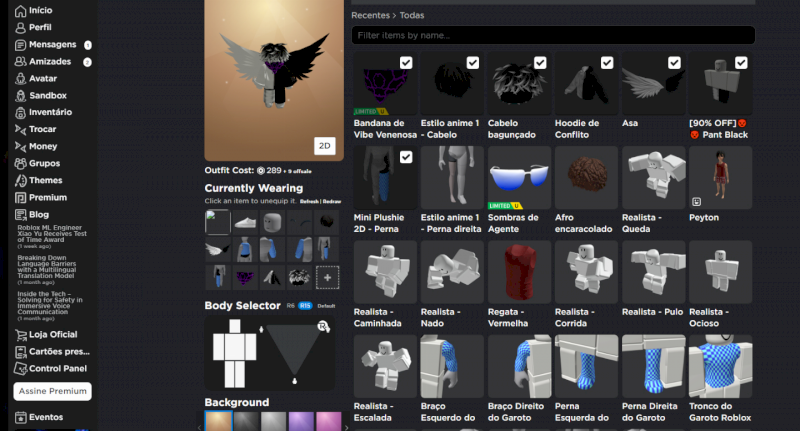Unequip the wings item in Currently Wearing
Image resolution: width=800 pixels, height=431 pixels.
218,250
